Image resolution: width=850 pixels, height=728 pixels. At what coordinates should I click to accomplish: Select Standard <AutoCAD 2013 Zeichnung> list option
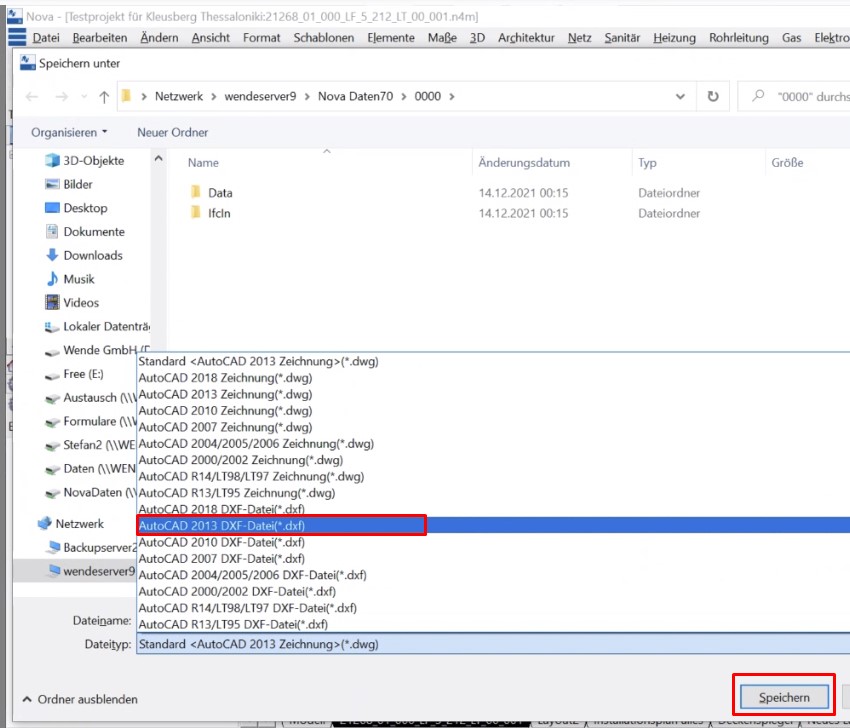click(493, 361)
